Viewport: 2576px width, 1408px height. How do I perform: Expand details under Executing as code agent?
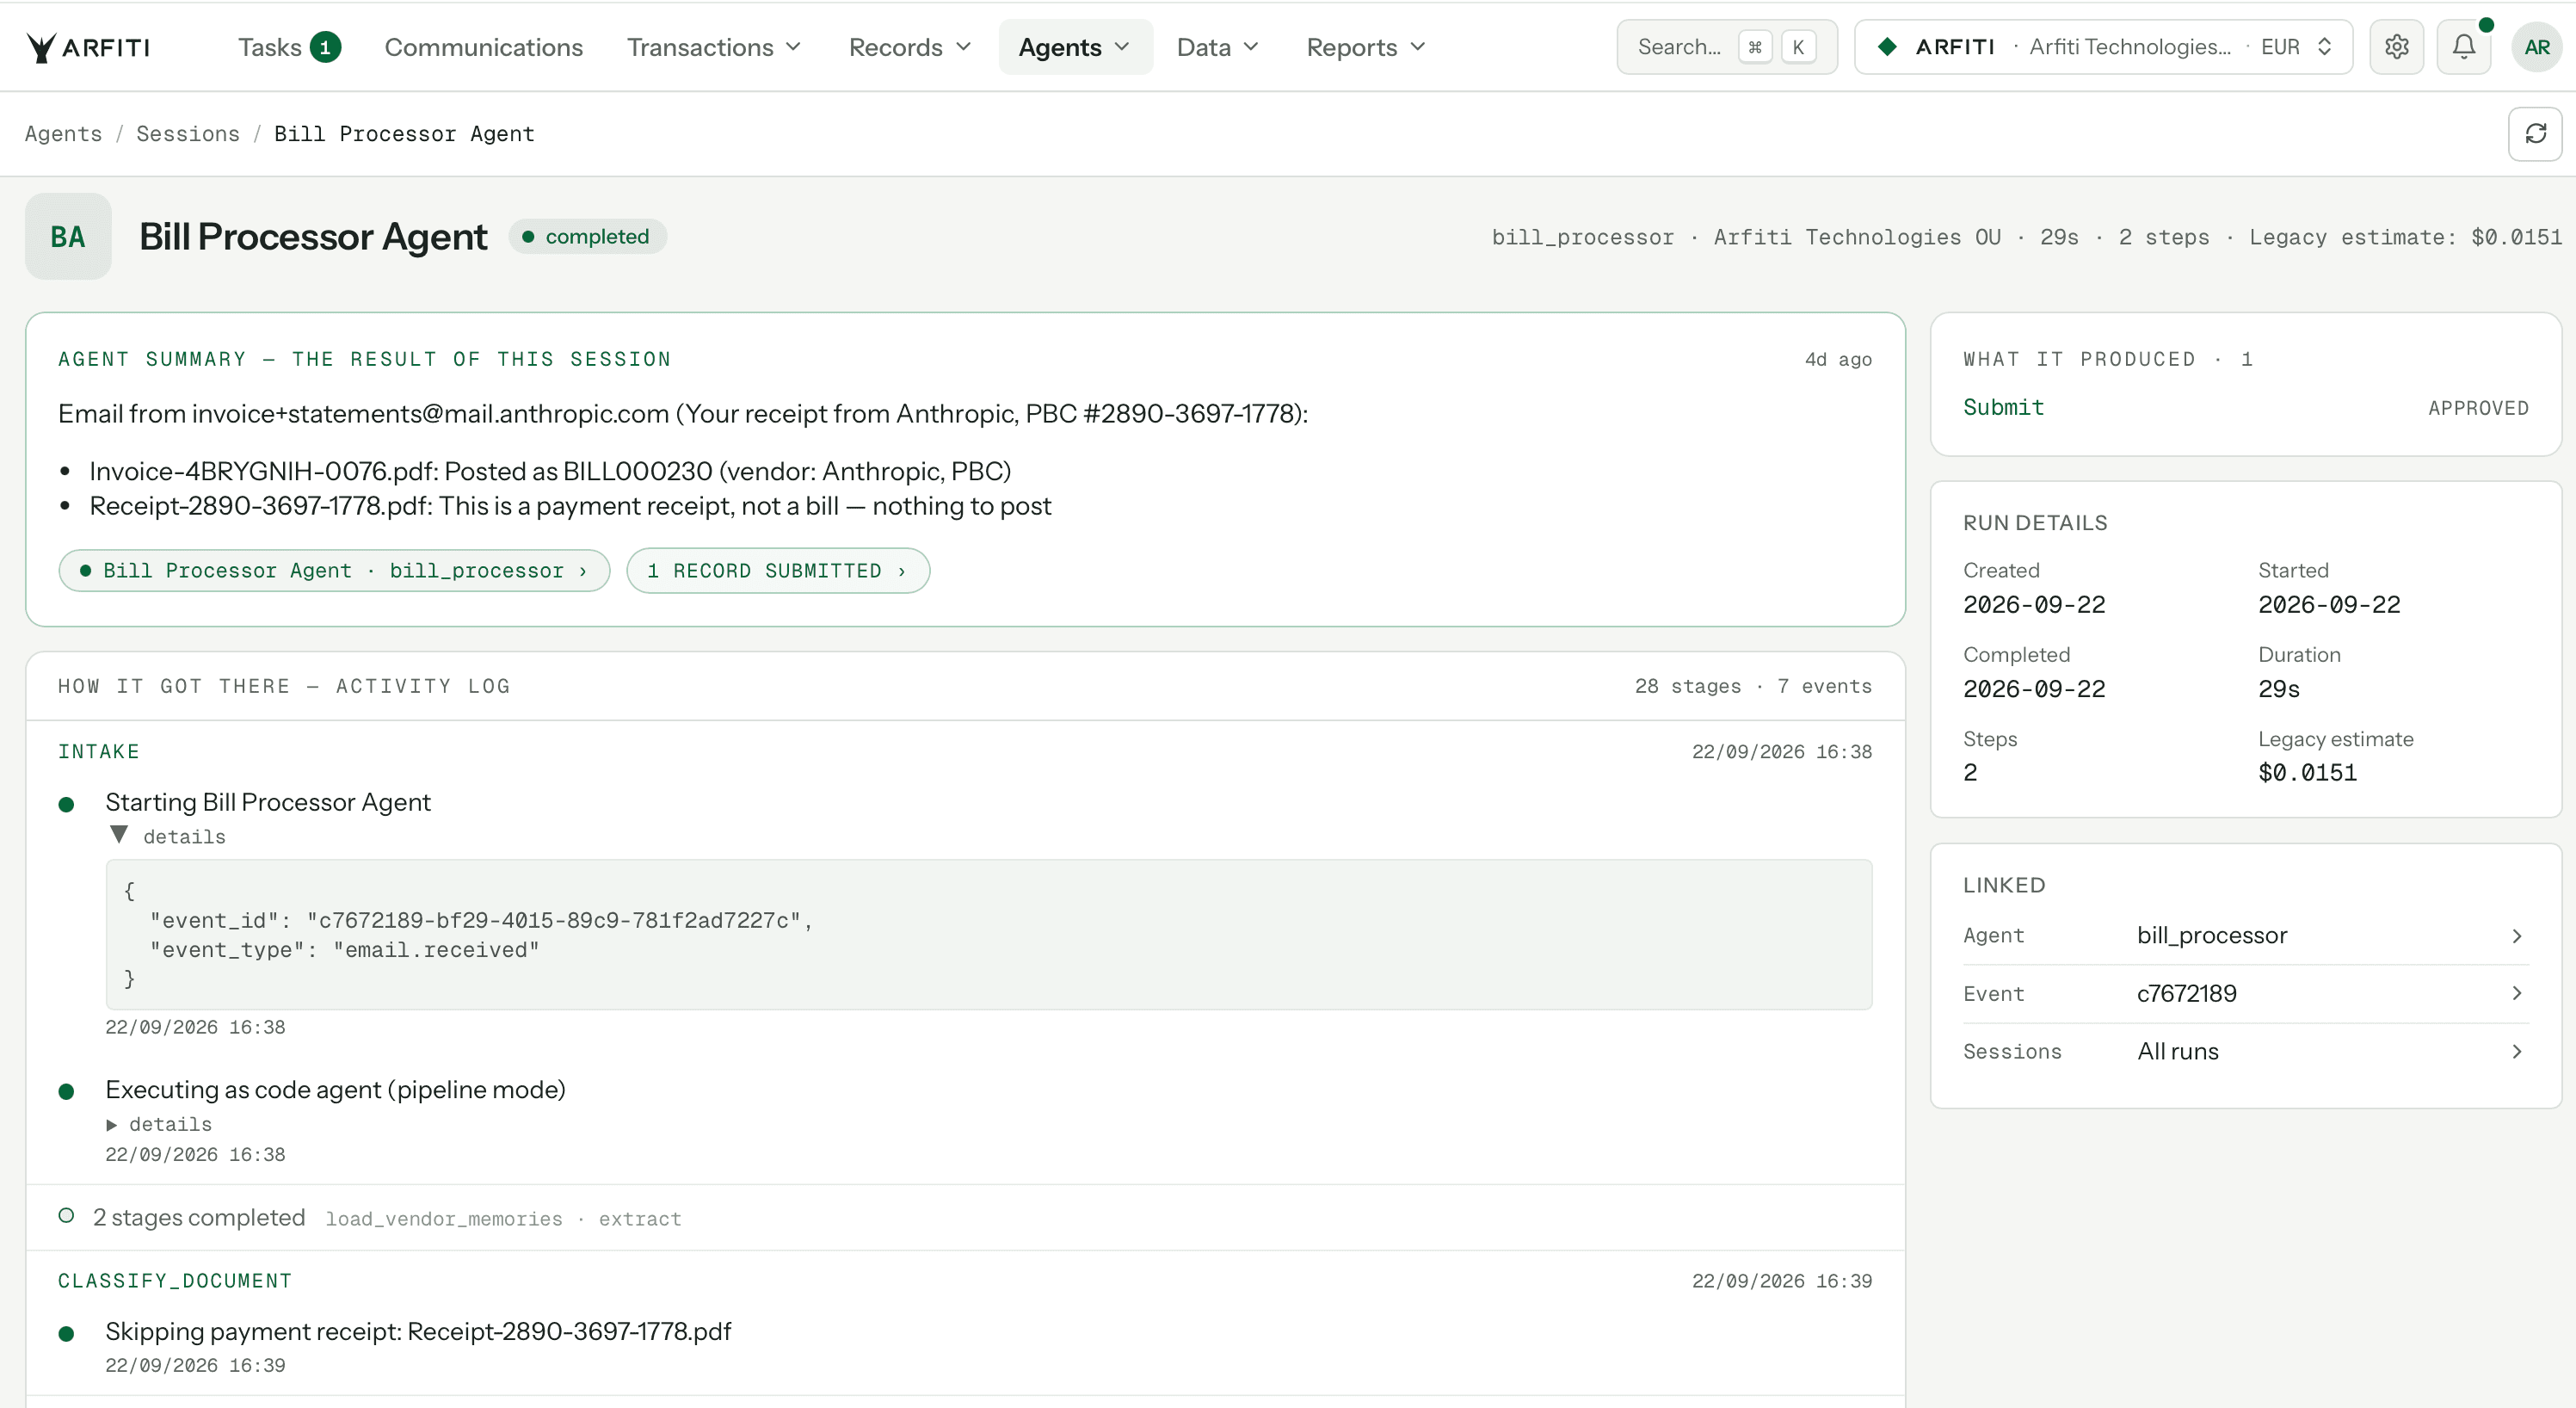coord(159,1124)
